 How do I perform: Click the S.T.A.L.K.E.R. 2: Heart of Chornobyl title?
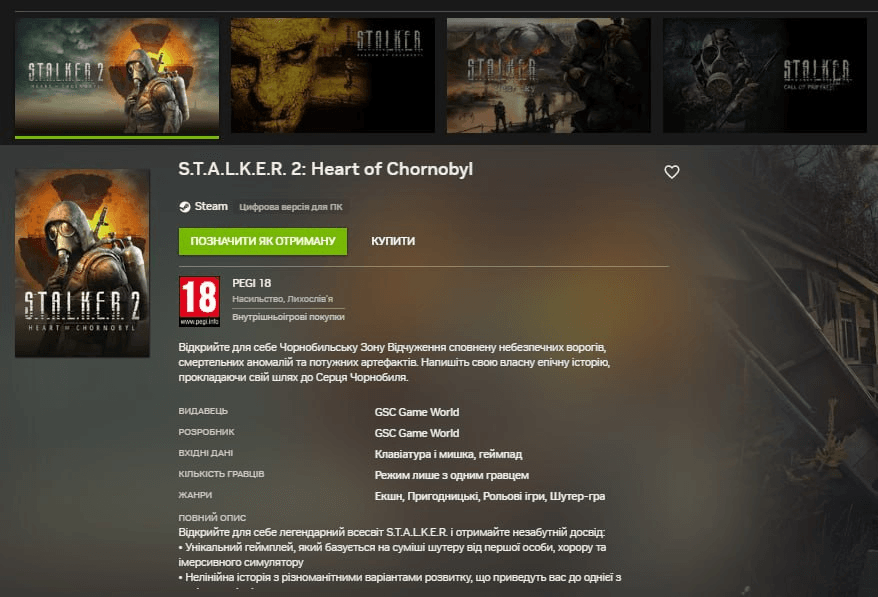click(325, 169)
